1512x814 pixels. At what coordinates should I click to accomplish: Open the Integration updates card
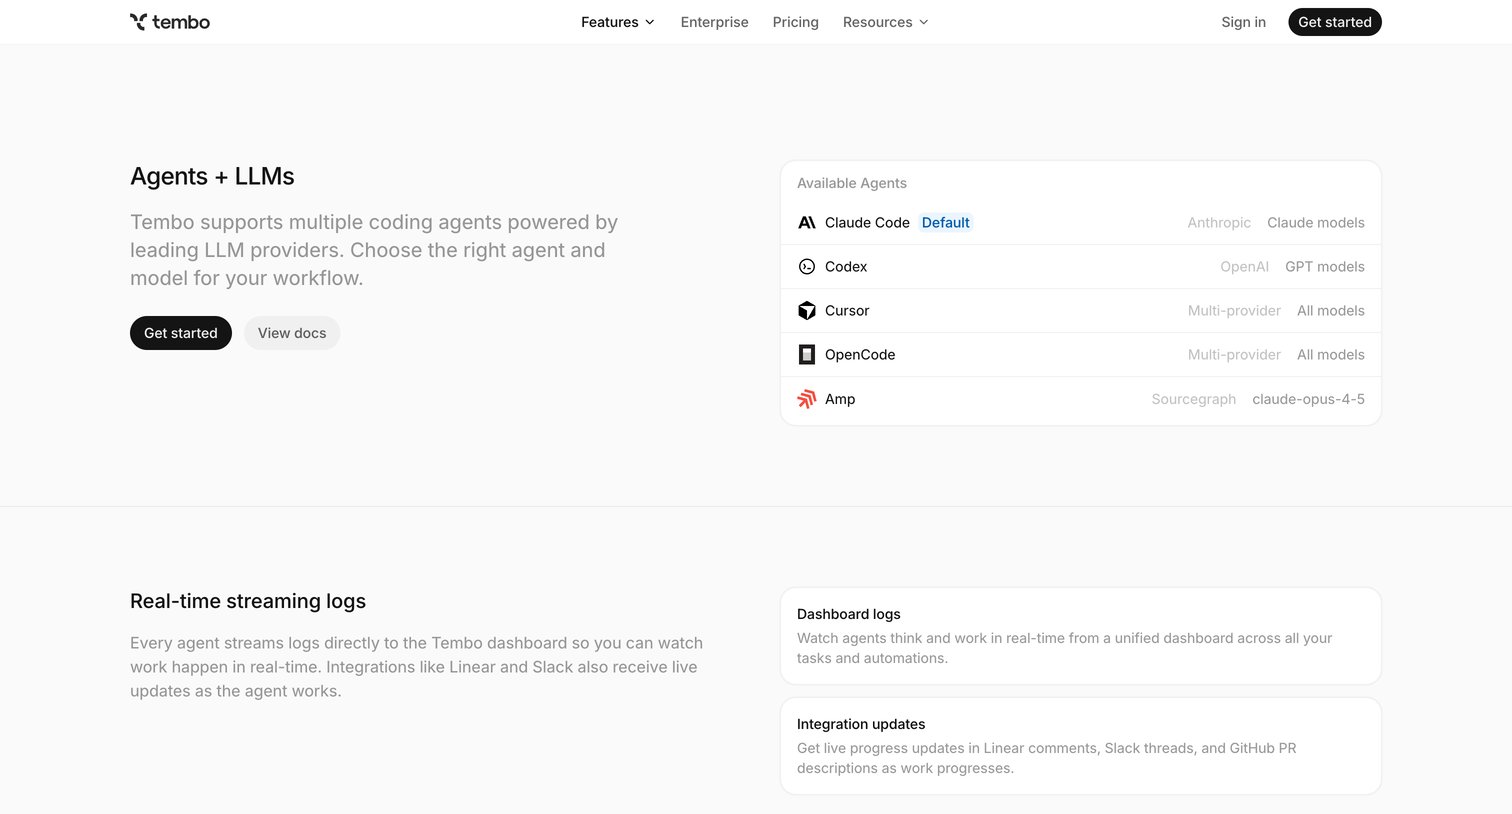[1080, 746]
